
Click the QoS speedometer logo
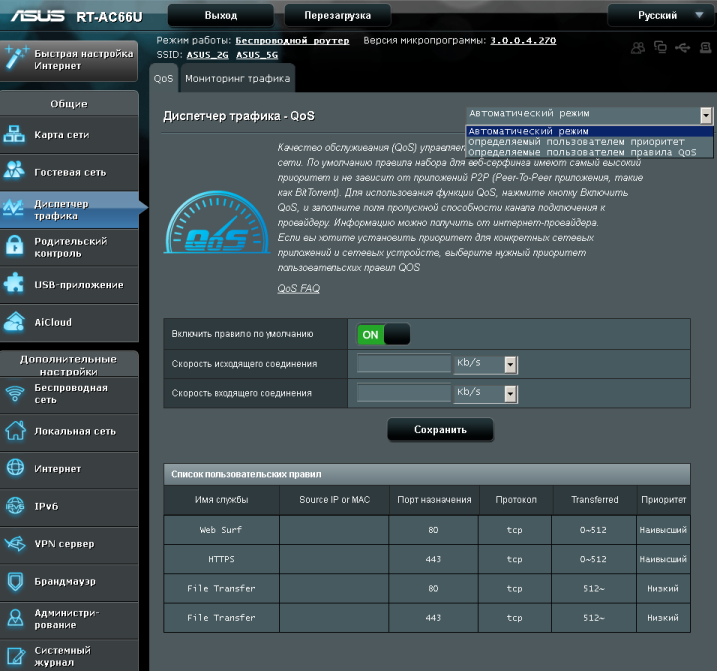217,222
